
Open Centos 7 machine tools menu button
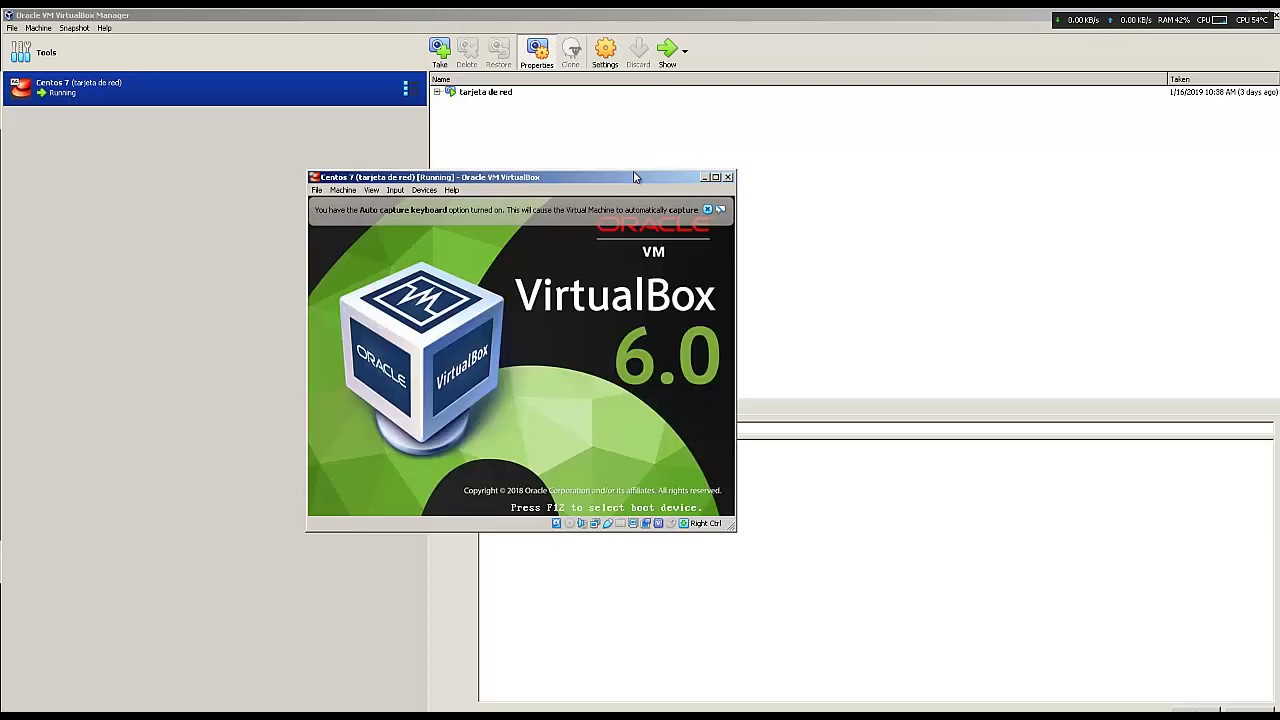[405, 88]
